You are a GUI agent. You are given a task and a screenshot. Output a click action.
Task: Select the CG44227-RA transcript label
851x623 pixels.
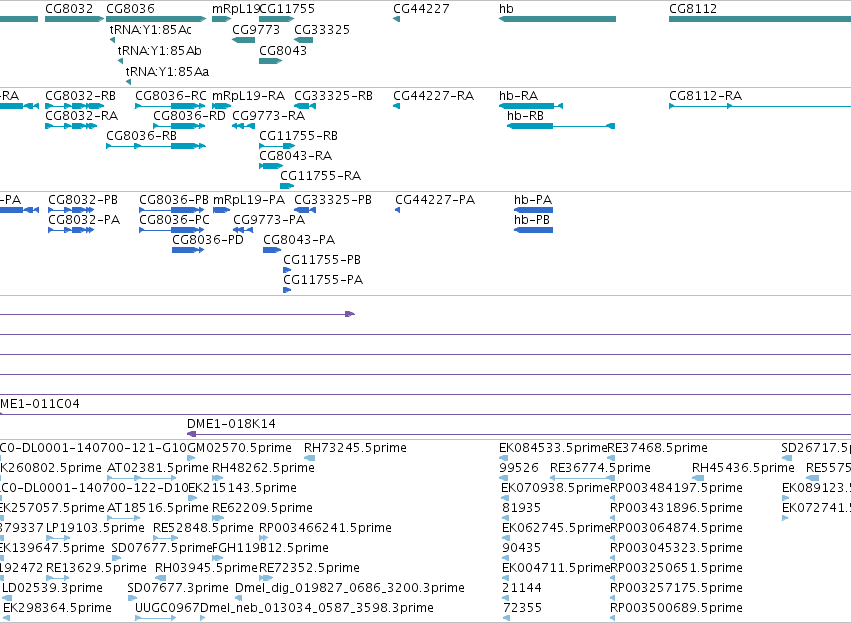[x=434, y=96]
